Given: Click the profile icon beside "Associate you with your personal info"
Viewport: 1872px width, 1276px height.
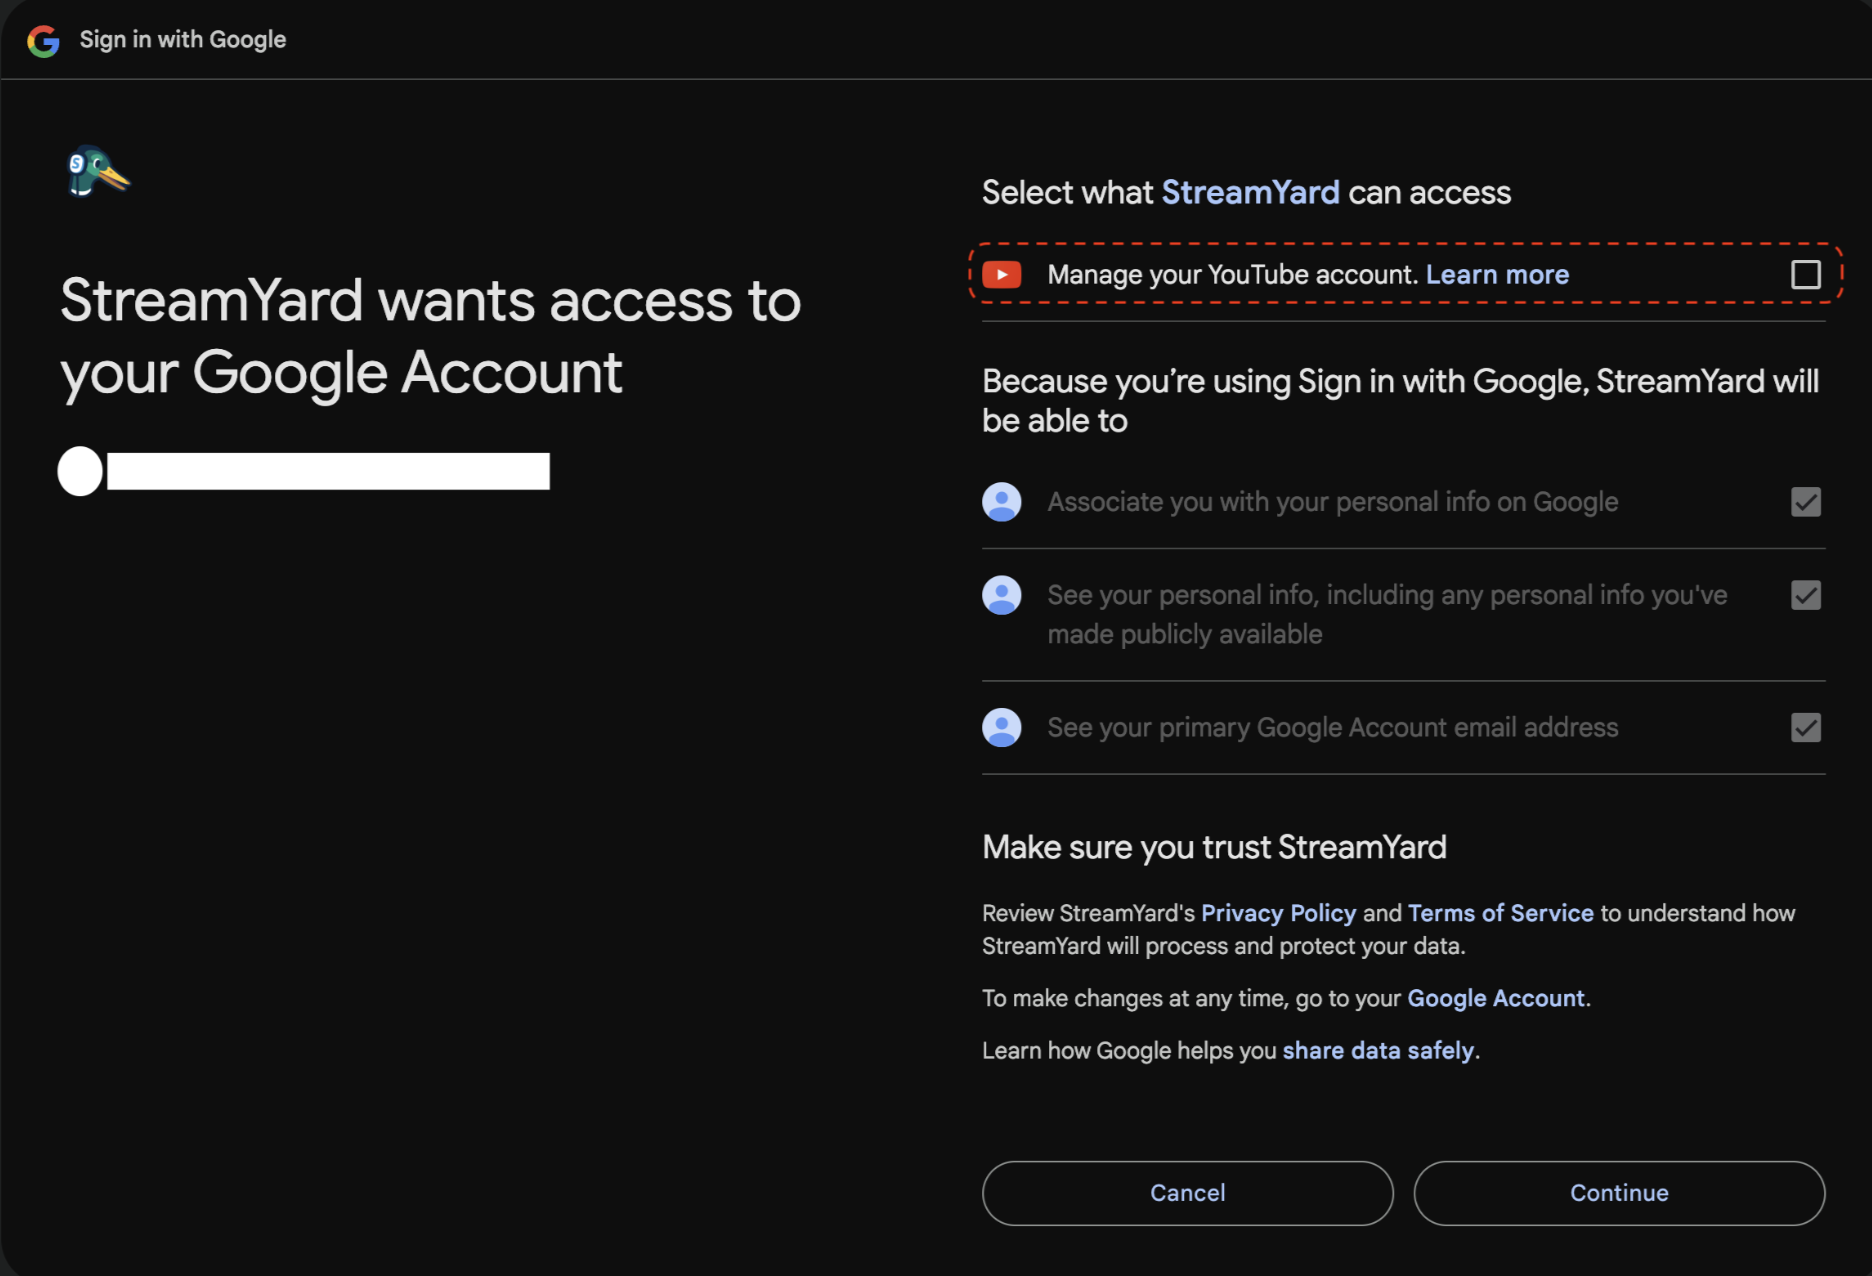Looking at the screenshot, I should [x=1001, y=502].
